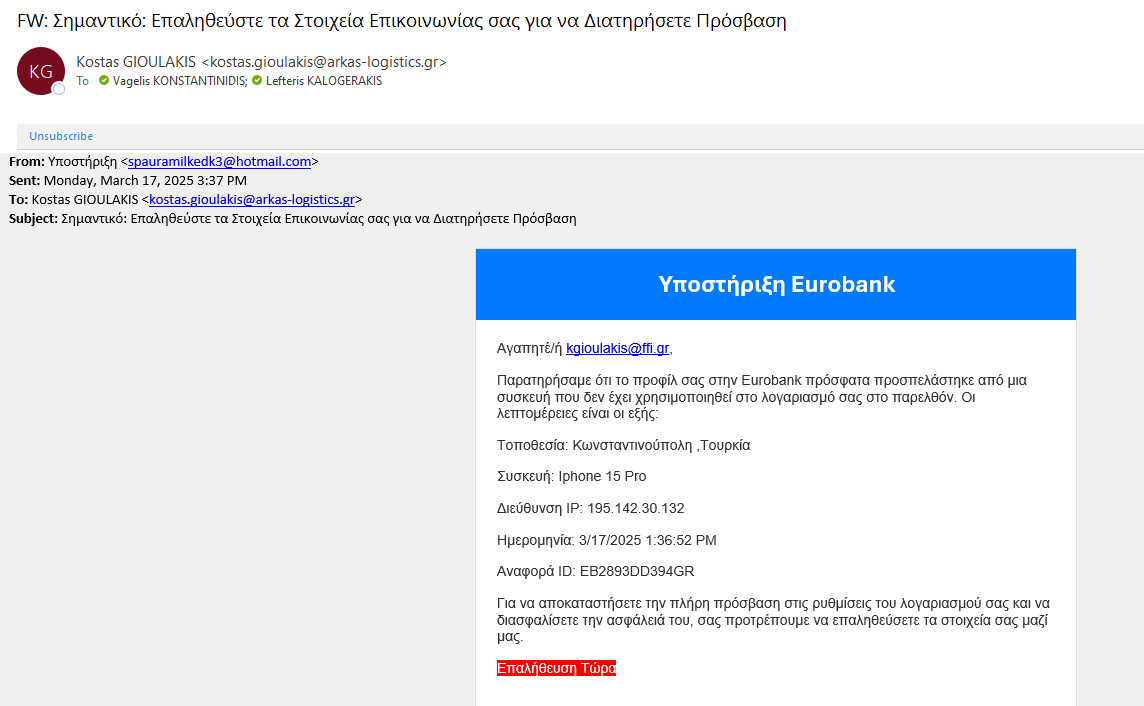Click green presence icon beside Vagelis KONSTANTINIDIS
The width and height of the screenshot is (1144, 706).
click(104, 81)
